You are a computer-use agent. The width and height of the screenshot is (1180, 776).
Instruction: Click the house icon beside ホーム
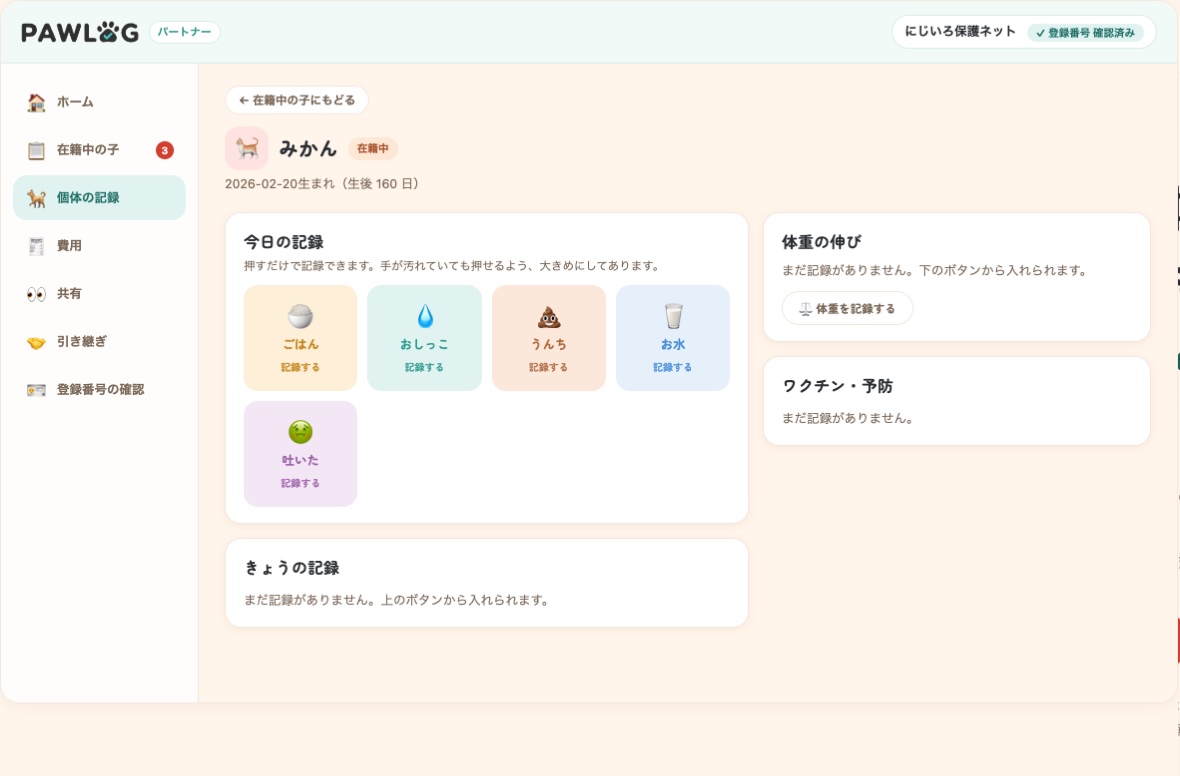pyautogui.click(x=36, y=102)
